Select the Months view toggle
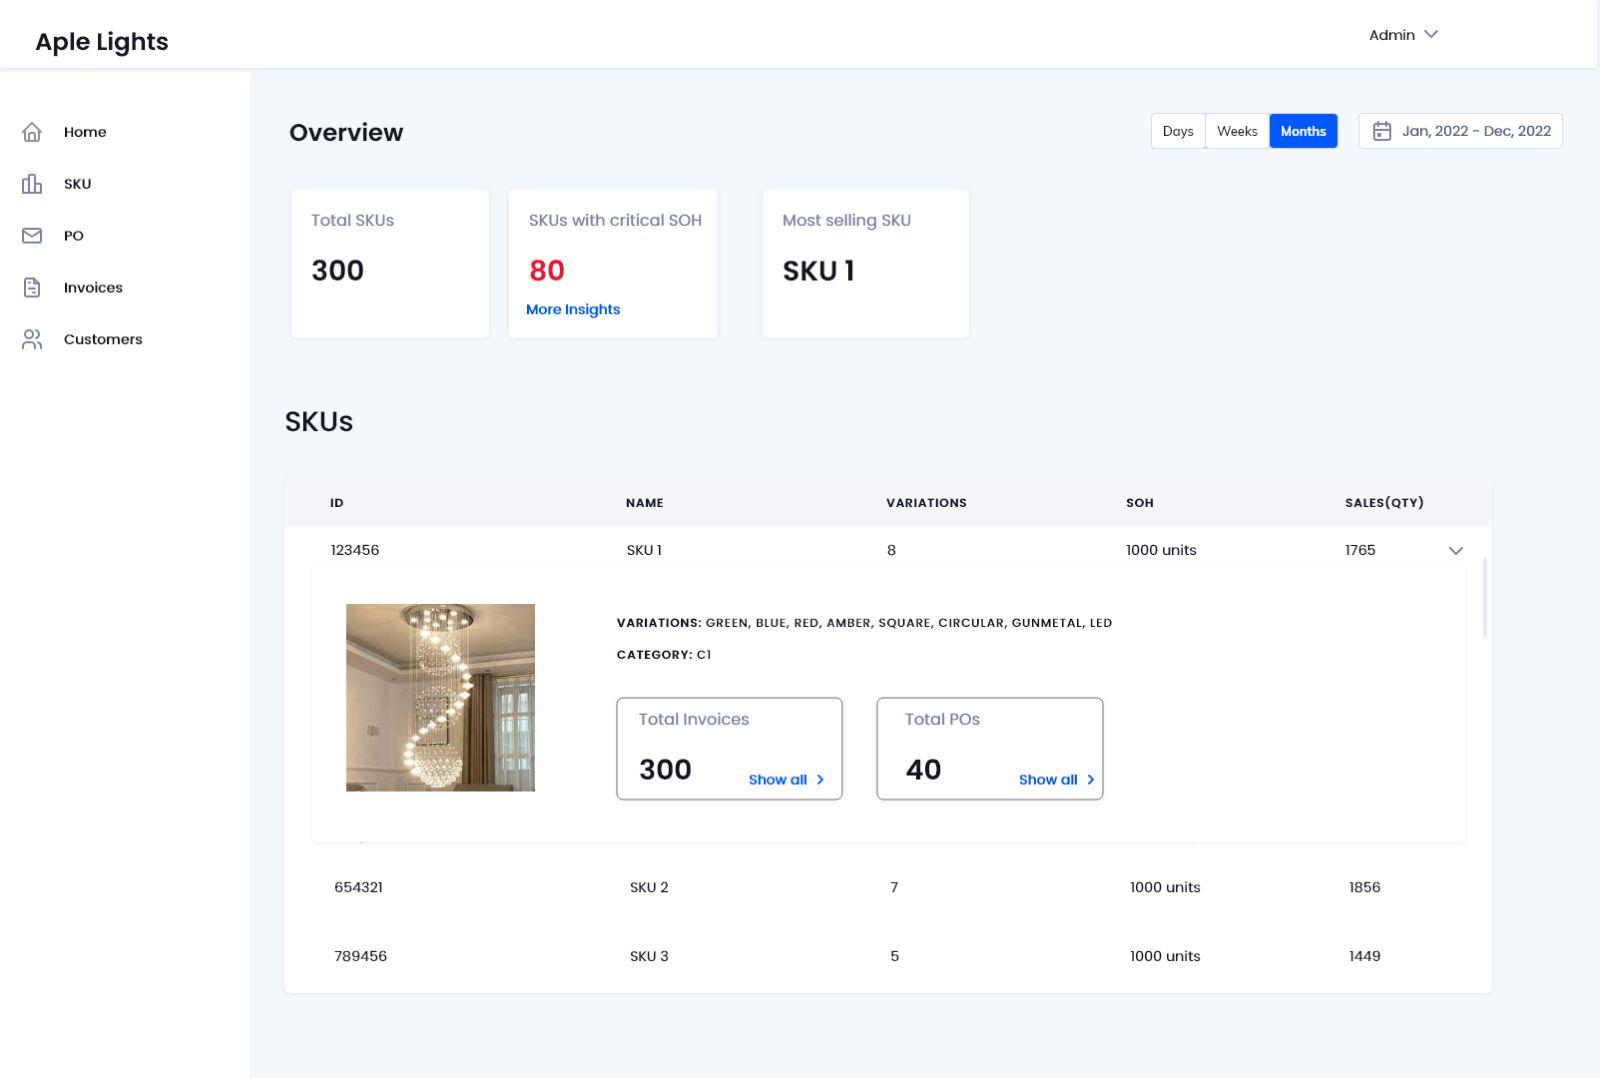This screenshot has width=1600, height=1078. [x=1302, y=131]
